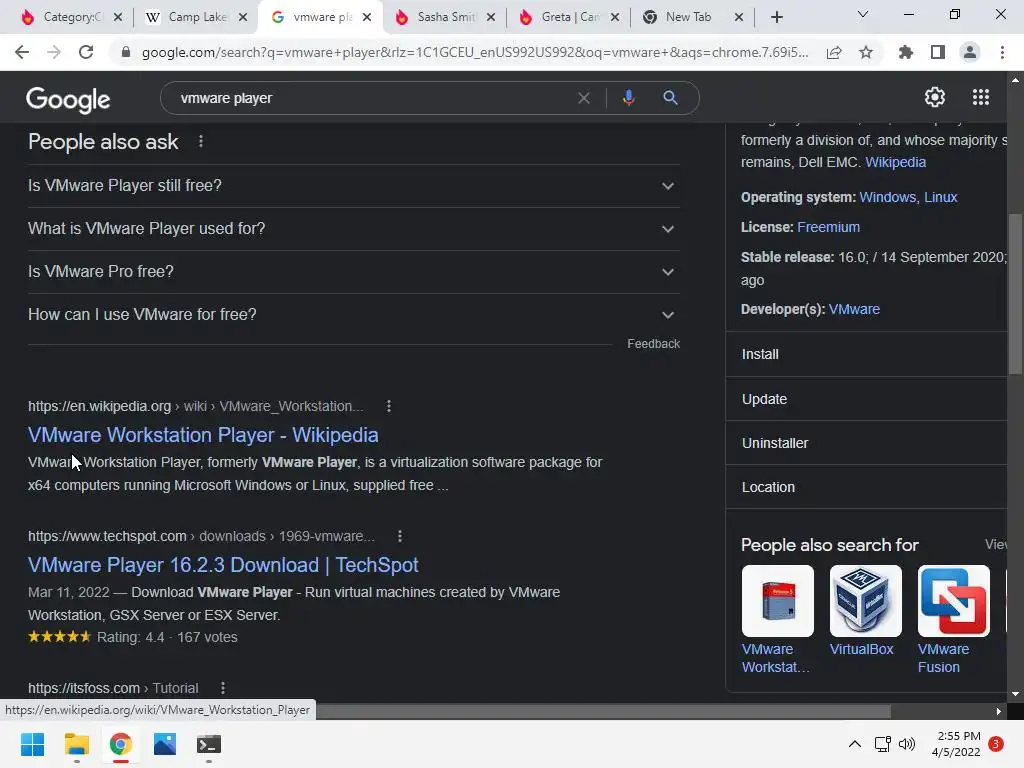
Task: Open the VMware Workstation thumbnail
Action: 777,601
